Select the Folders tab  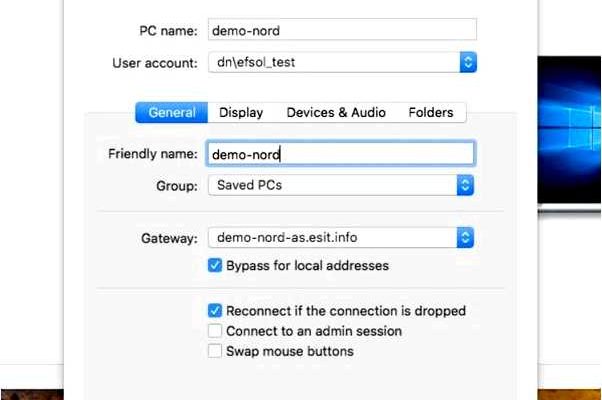(x=431, y=112)
